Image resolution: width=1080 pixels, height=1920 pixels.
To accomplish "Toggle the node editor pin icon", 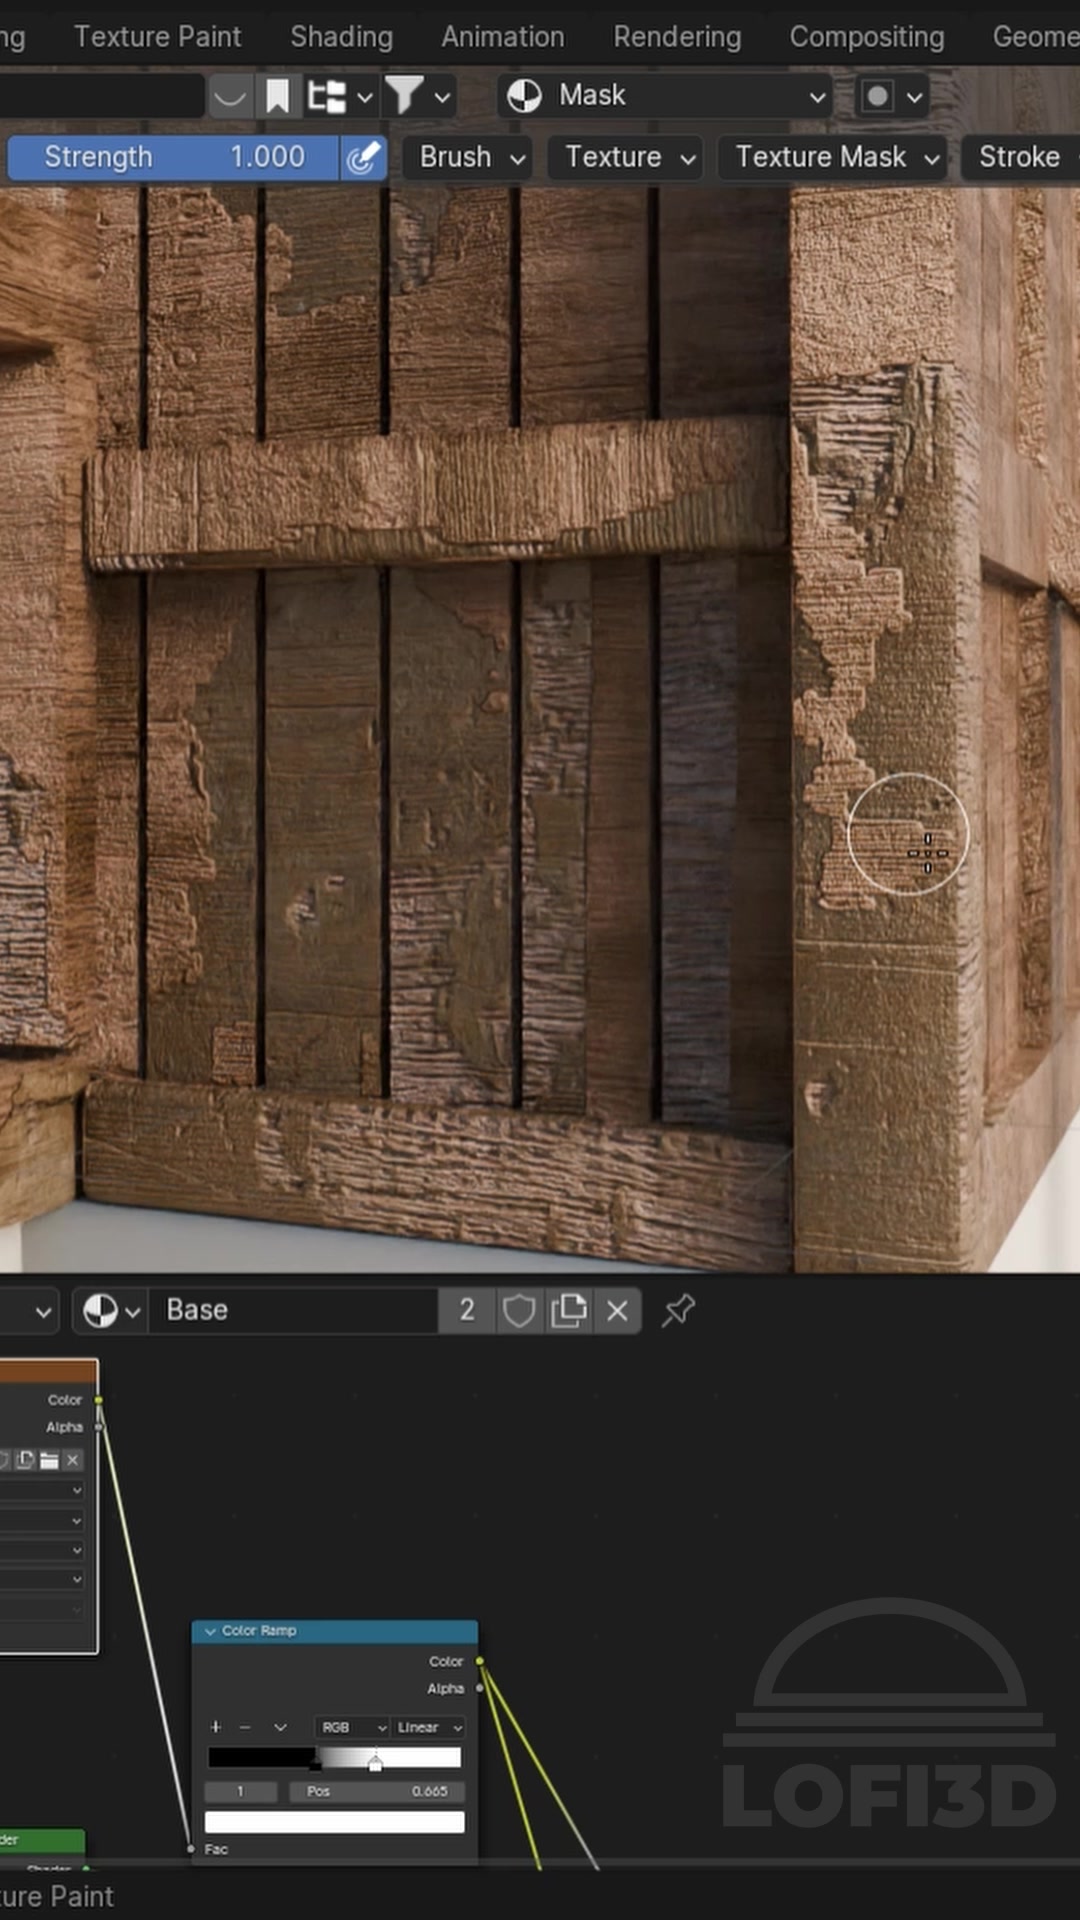I will (x=678, y=1310).
